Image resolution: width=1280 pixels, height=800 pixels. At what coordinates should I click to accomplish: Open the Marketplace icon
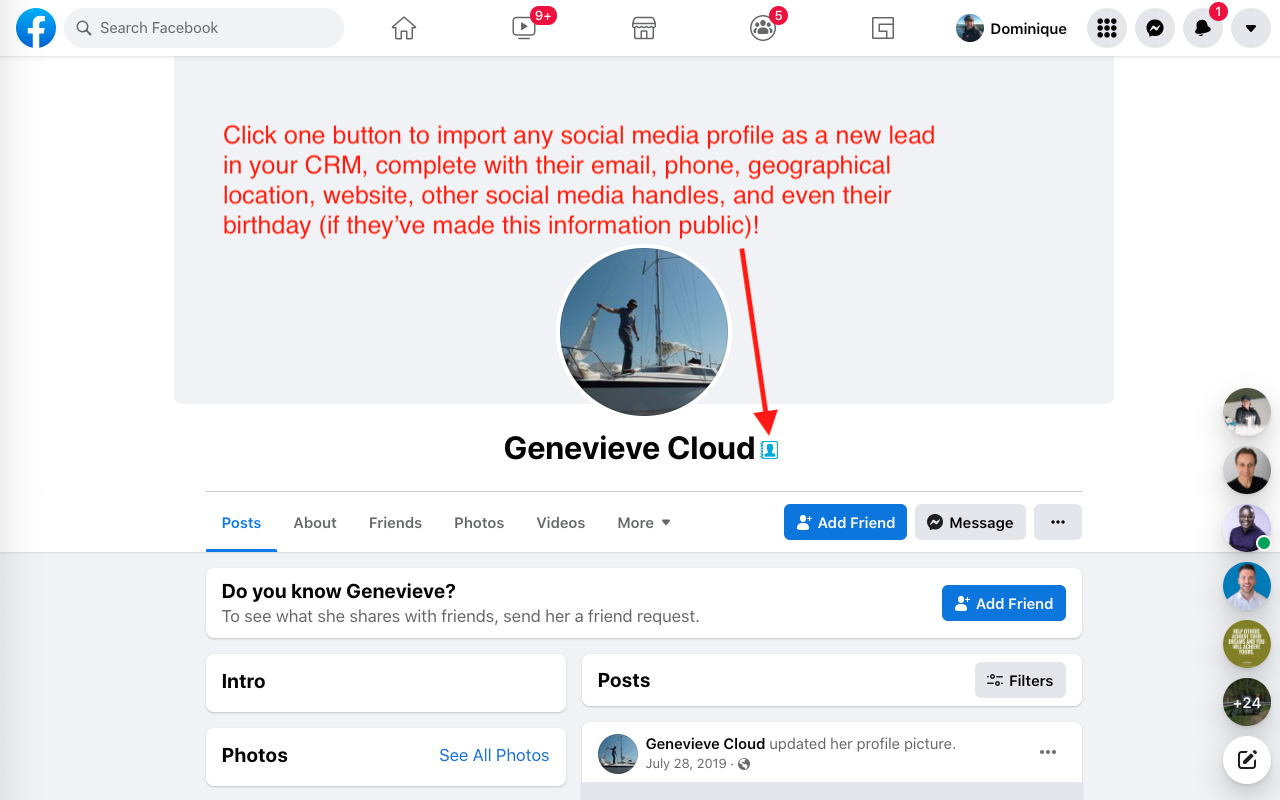[644, 28]
